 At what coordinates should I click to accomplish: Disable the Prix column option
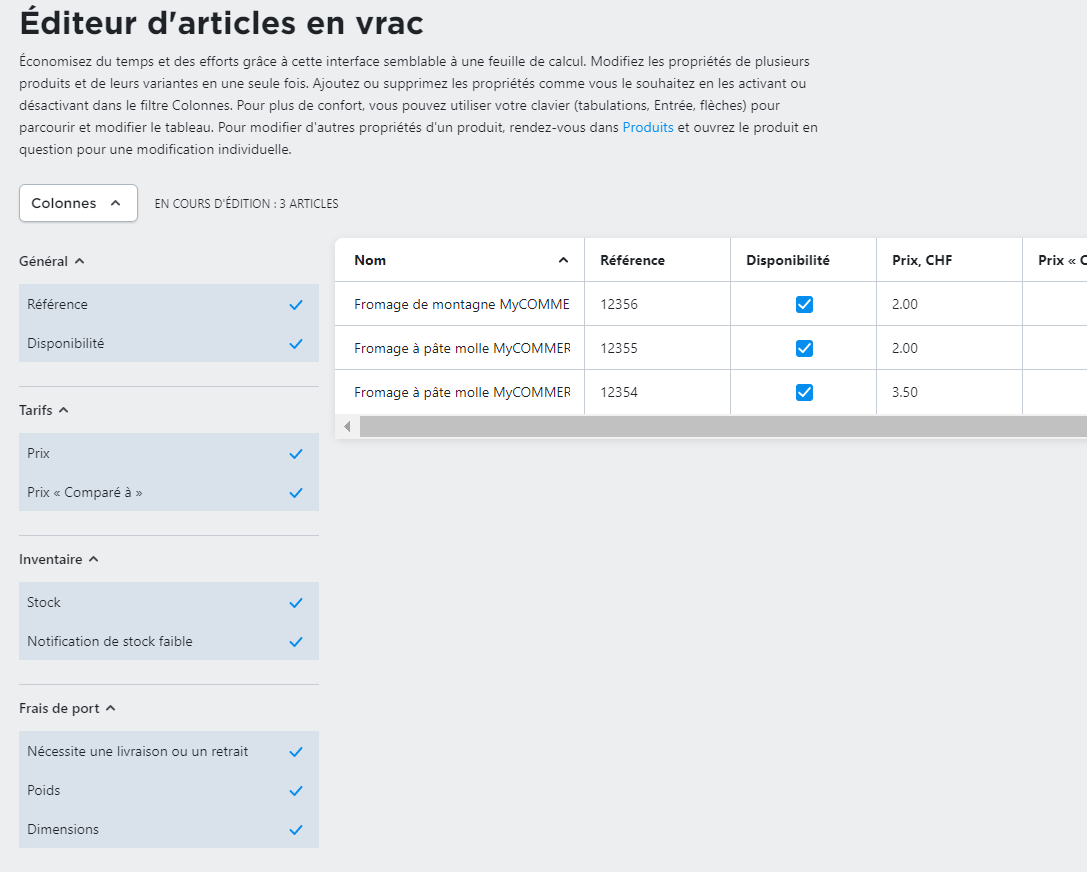(295, 454)
